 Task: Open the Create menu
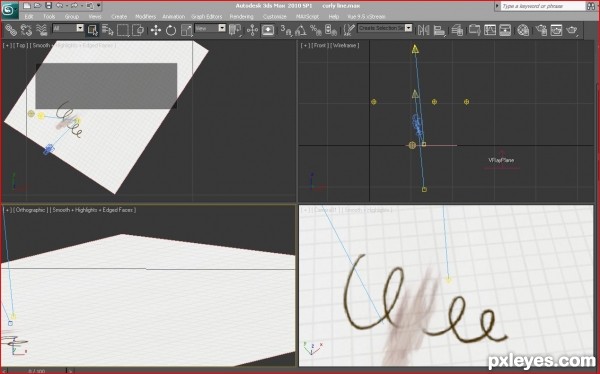(x=119, y=16)
